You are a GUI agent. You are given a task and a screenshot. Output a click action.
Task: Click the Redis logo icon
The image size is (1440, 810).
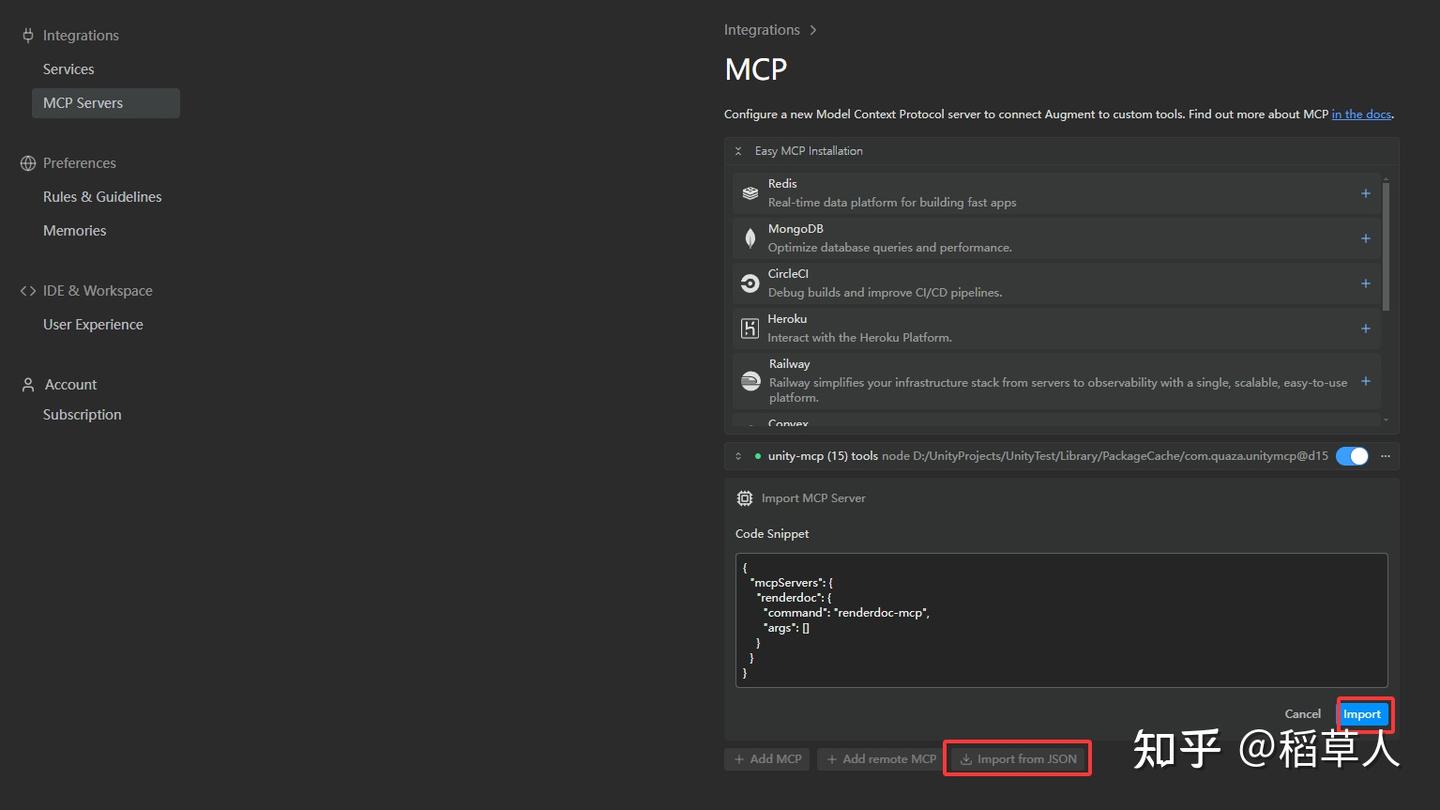click(x=750, y=193)
